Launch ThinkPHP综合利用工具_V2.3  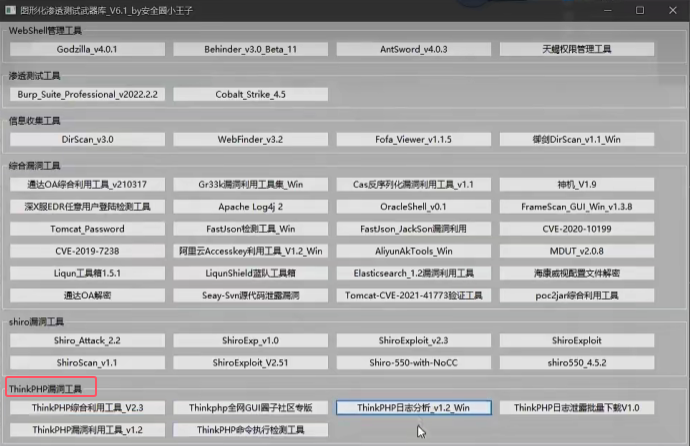coord(87,408)
